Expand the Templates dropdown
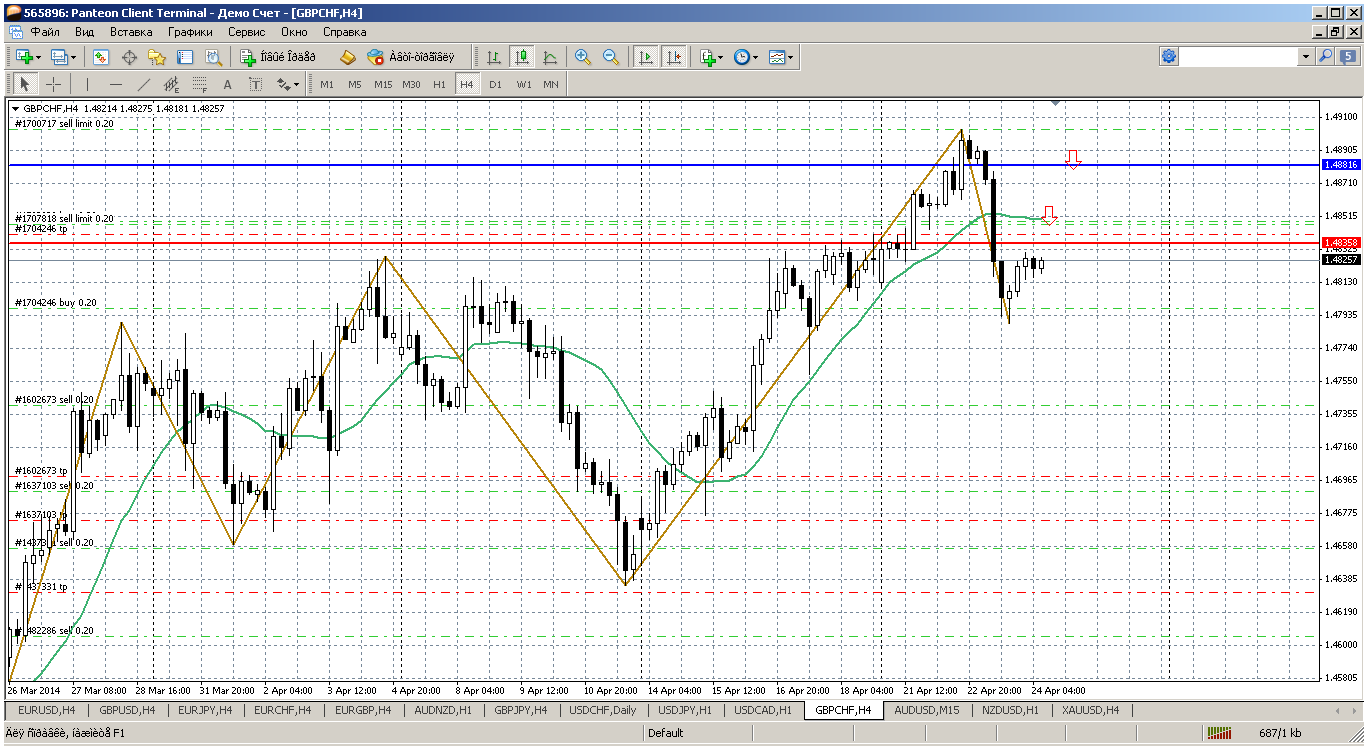The height and width of the screenshot is (746, 1368). [781, 58]
